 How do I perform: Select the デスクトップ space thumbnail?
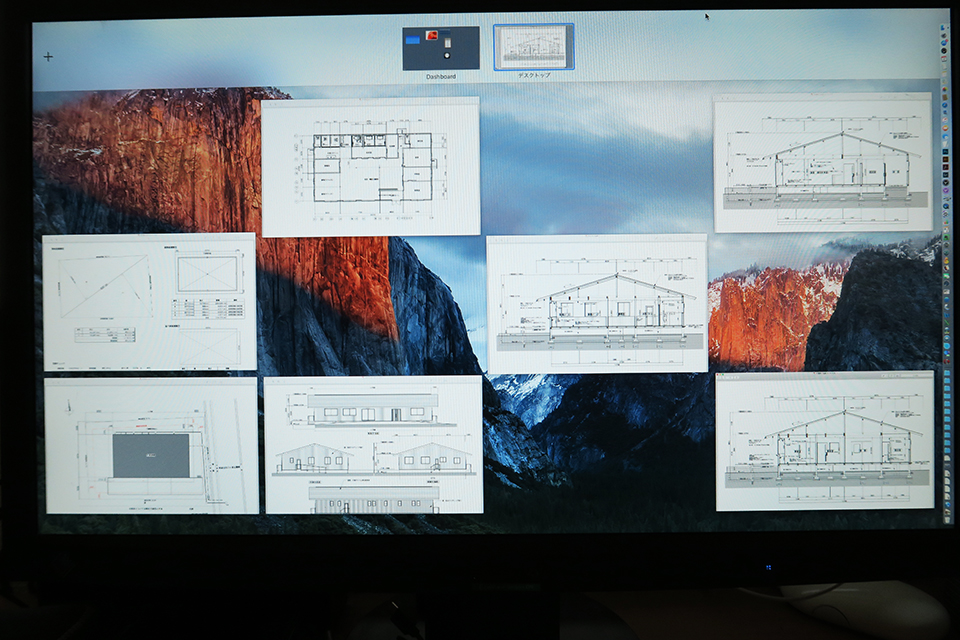[534, 47]
